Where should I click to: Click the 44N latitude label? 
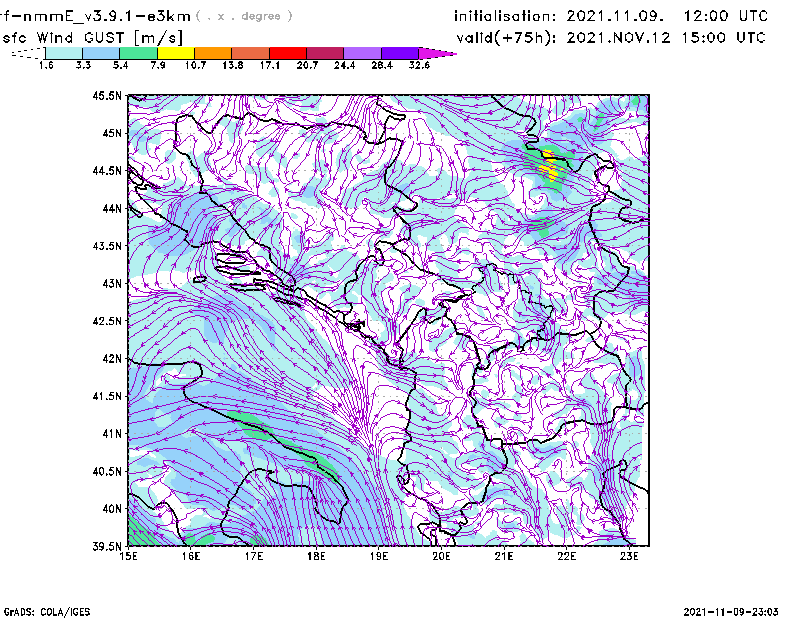point(112,208)
